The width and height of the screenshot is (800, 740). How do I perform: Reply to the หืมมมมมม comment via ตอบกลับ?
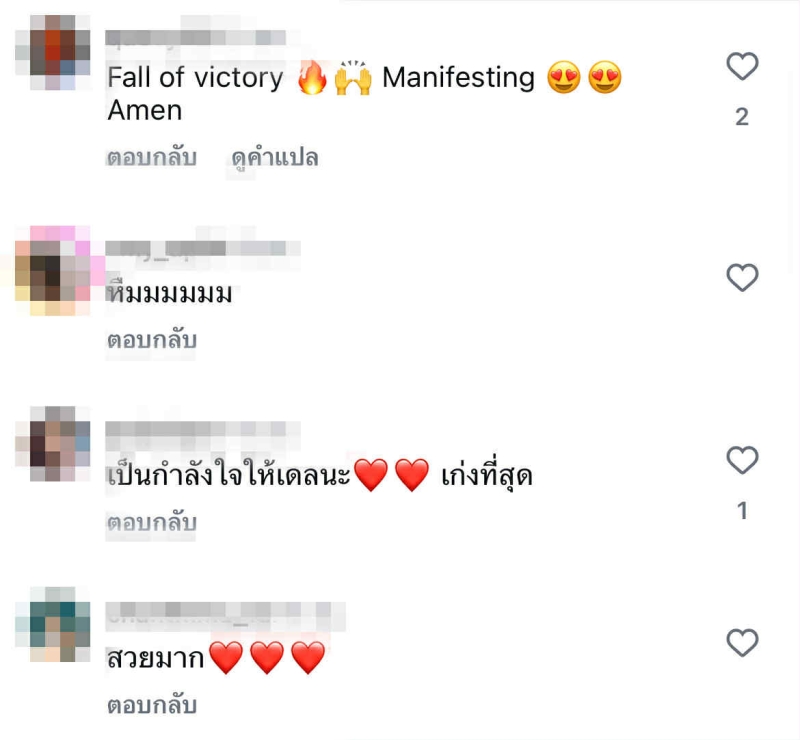tap(152, 340)
